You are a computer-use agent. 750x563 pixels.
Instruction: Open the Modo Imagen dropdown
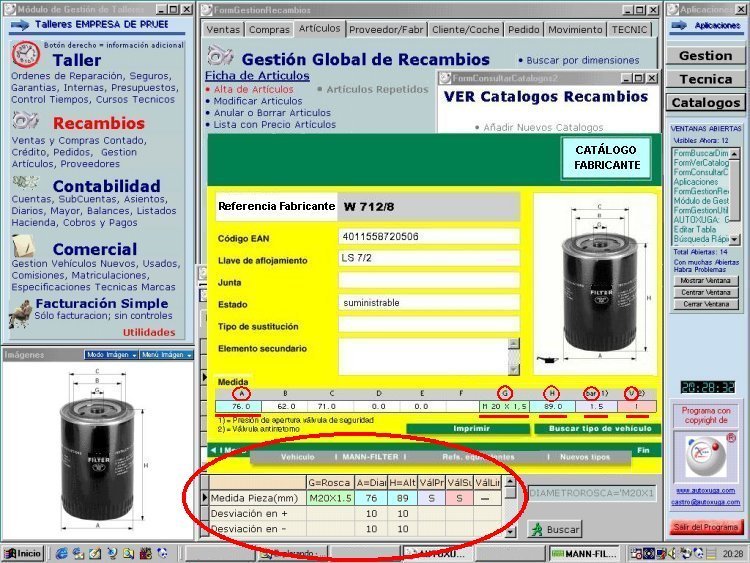point(111,355)
